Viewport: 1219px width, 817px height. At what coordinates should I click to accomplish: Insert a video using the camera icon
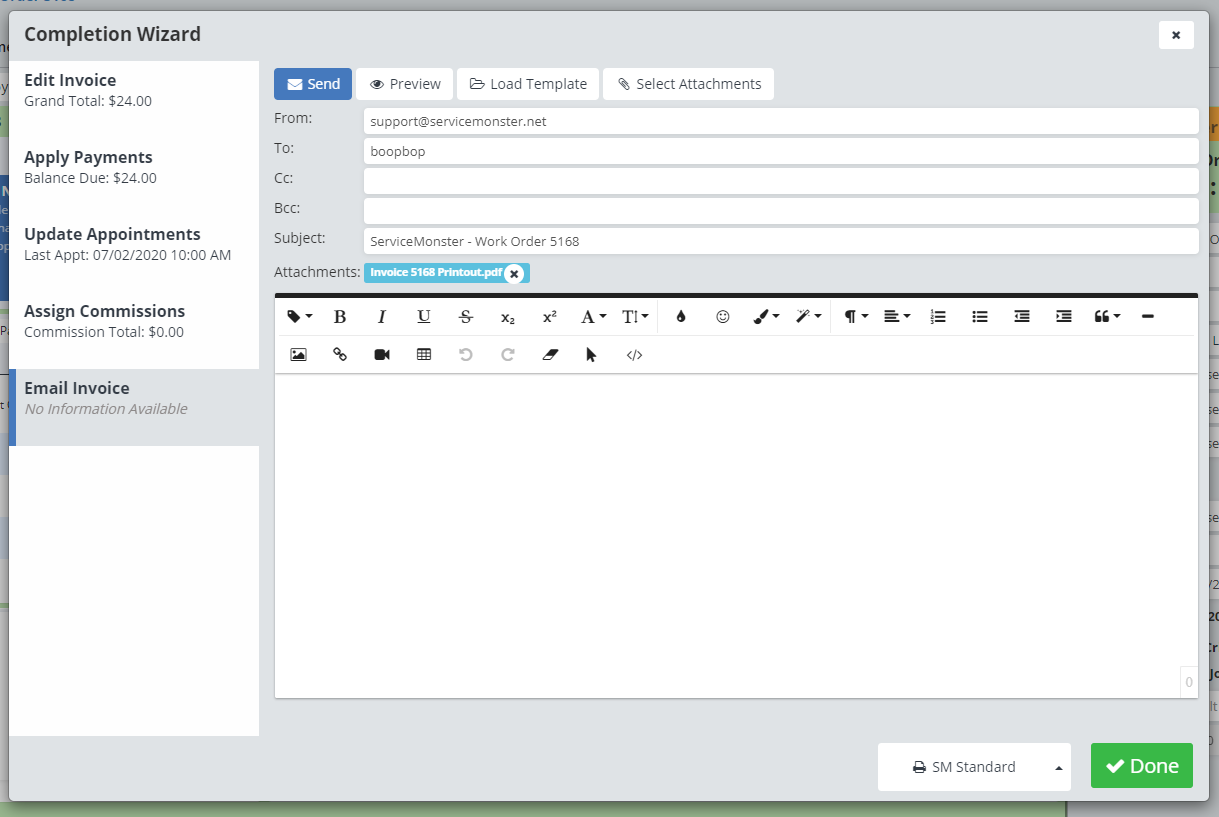click(382, 355)
